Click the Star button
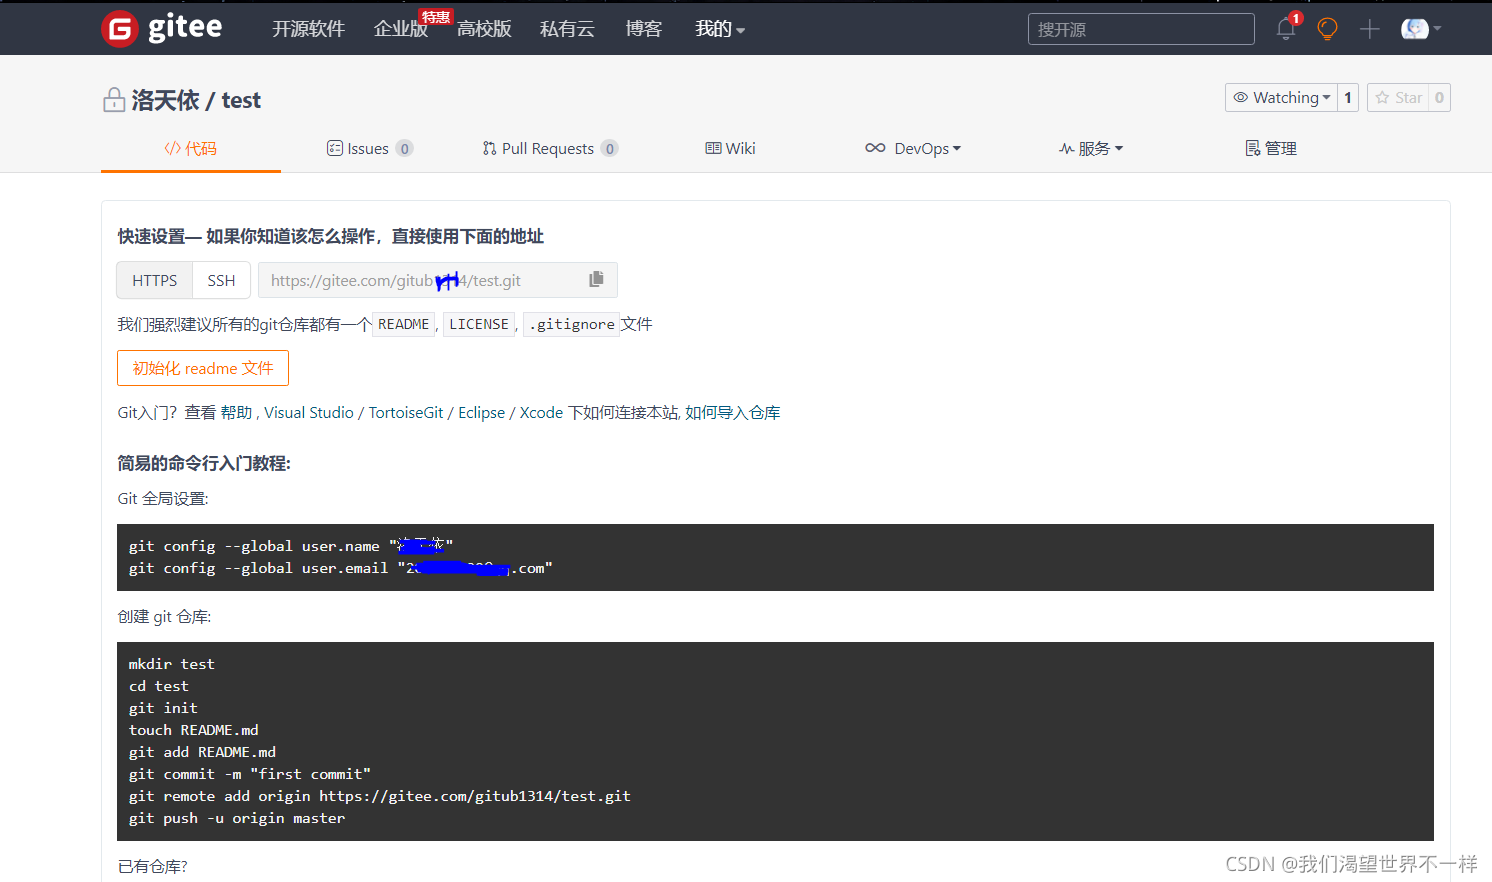 pyautogui.click(x=1398, y=97)
